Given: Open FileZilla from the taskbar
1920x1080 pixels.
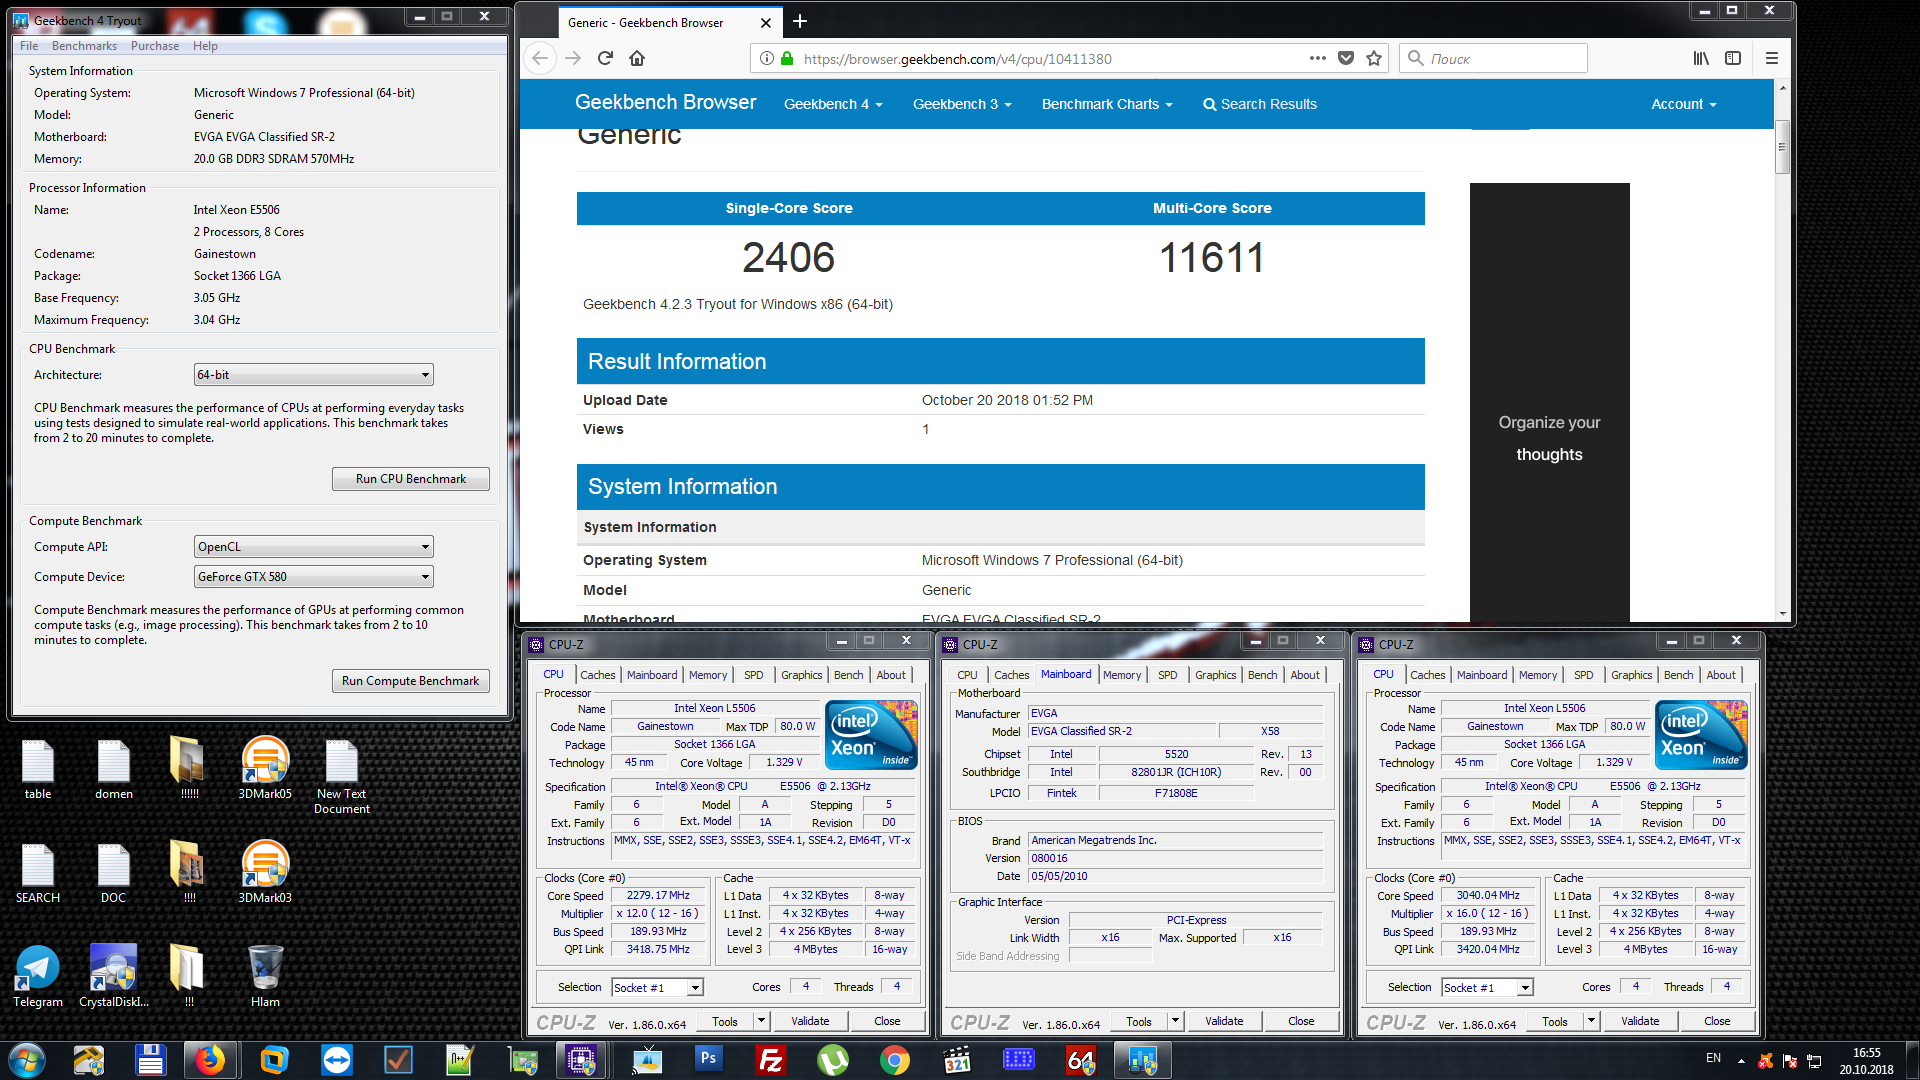Looking at the screenshot, I should click(771, 1060).
